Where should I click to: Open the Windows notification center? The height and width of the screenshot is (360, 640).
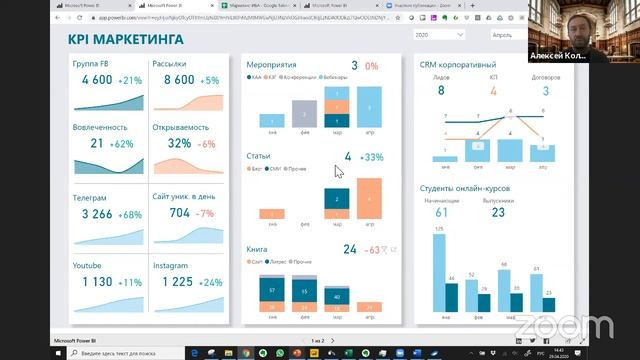pos(578,353)
